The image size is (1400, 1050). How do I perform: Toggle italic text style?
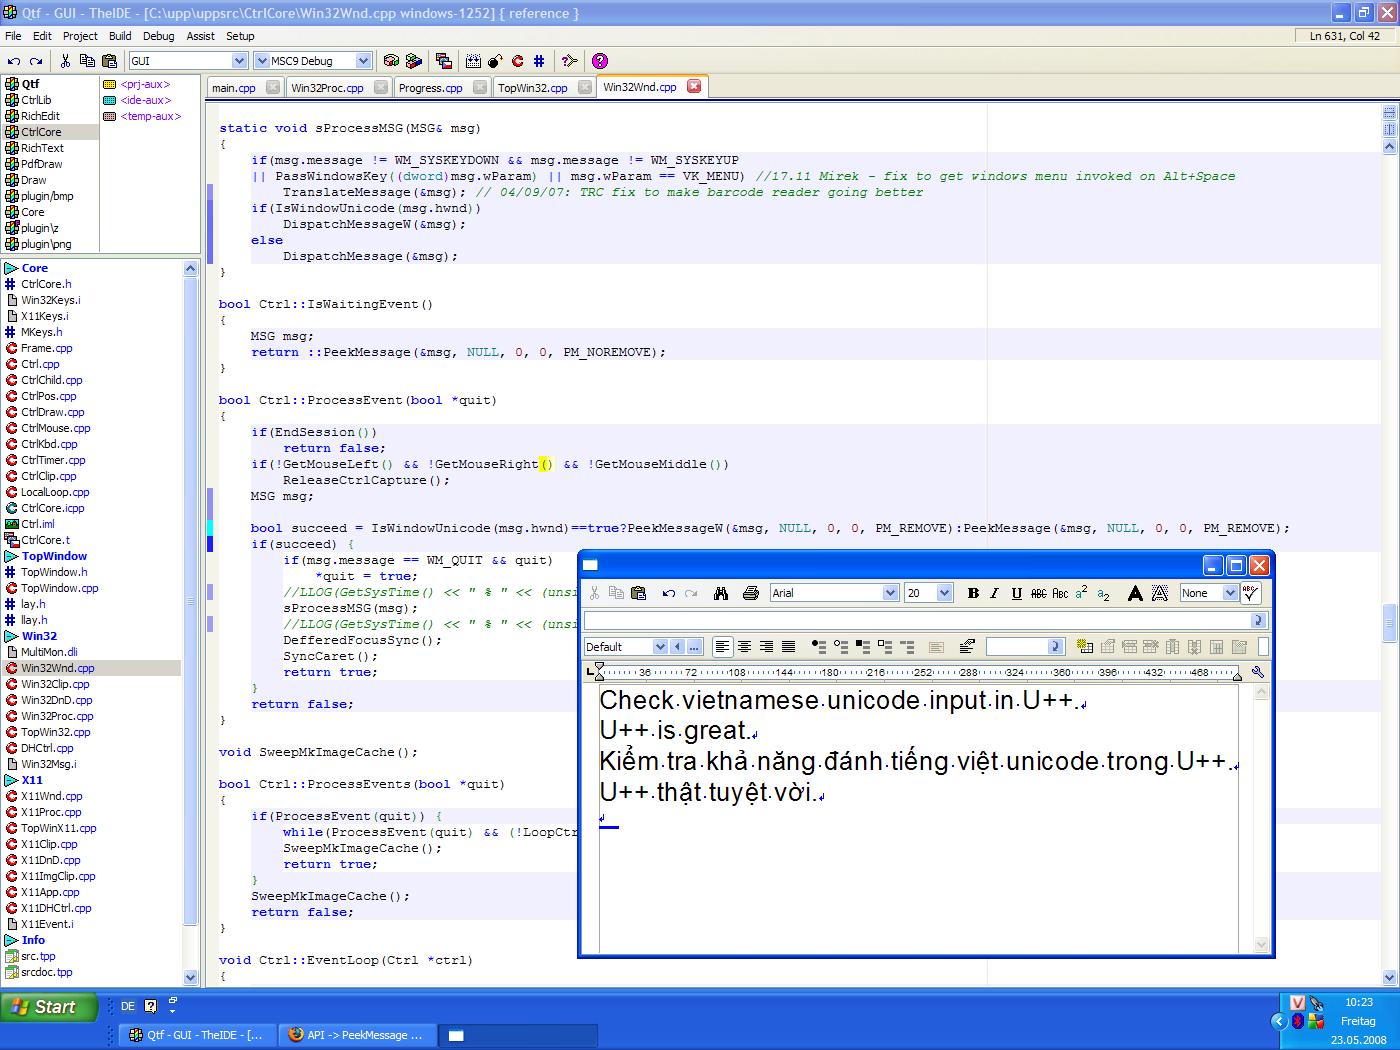[994, 593]
